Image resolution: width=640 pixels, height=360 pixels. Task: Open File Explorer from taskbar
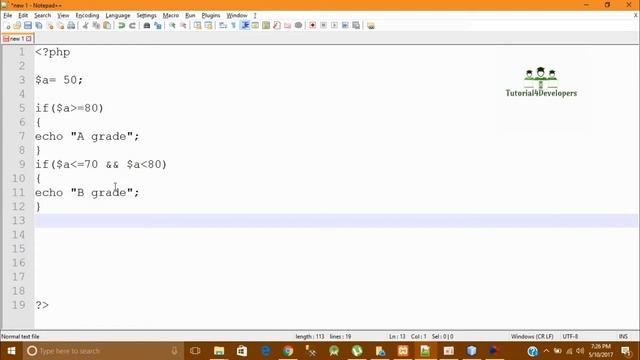coord(219,351)
